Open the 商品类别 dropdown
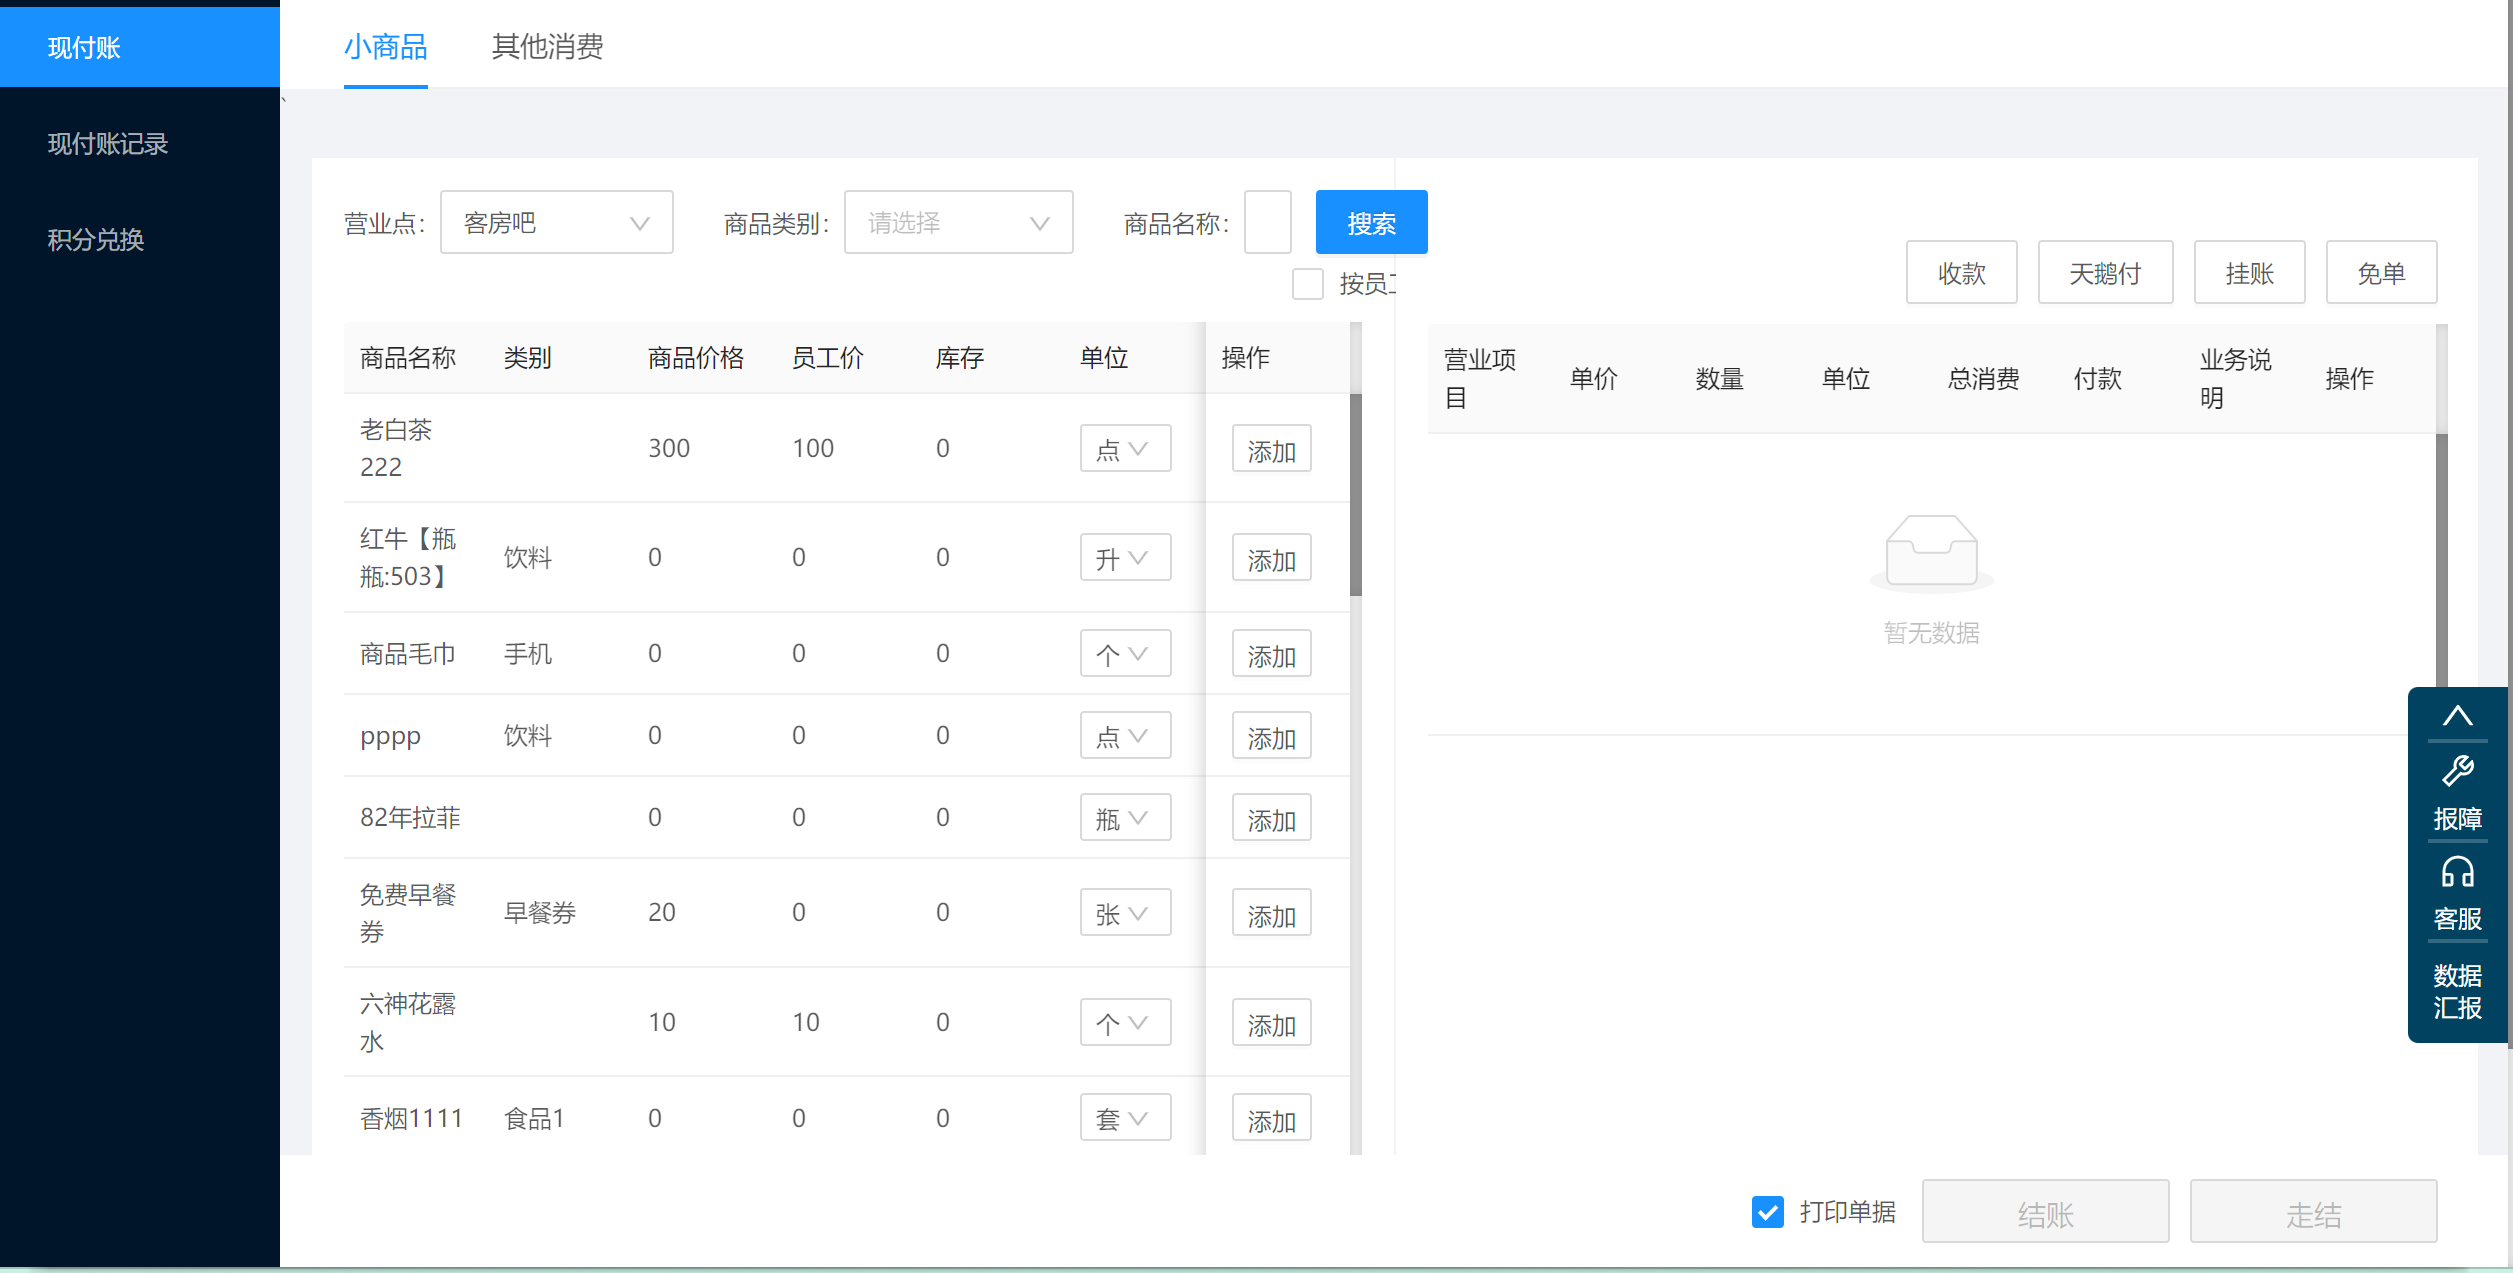2513x1273 pixels. tap(958, 222)
